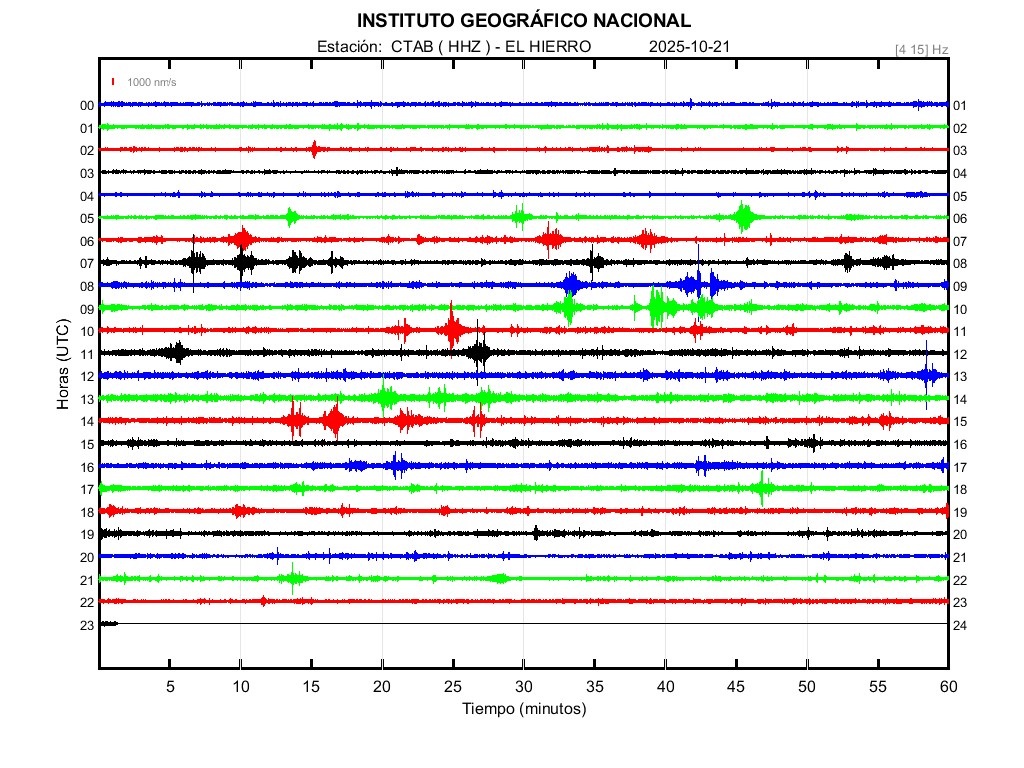Viewport: 1024px width, 768px height.
Task: Click the 5 minute tick label
Action: pyautogui.click(x=170, y=686)
